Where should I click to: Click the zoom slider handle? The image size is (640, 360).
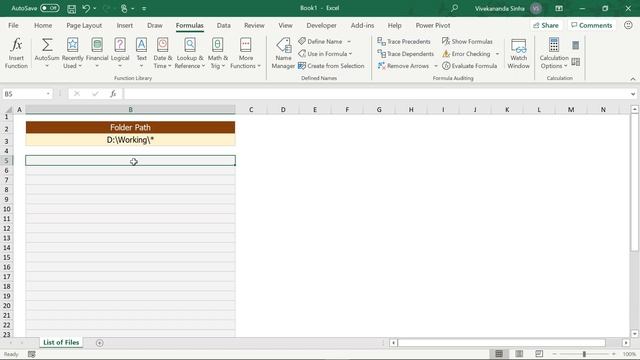584,354
